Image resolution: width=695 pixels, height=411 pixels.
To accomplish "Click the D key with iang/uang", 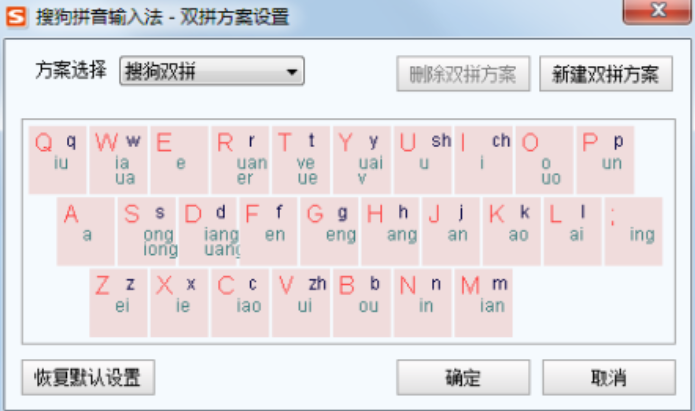I will 210,230.
